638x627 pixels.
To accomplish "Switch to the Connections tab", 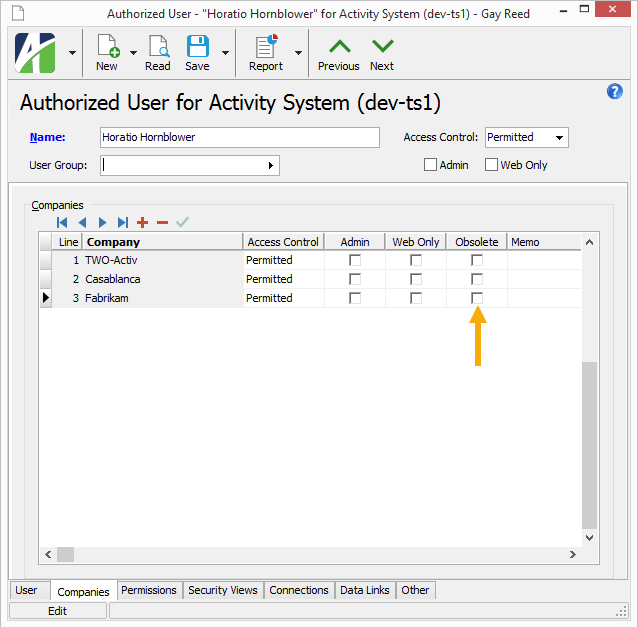I will [299, 590].
